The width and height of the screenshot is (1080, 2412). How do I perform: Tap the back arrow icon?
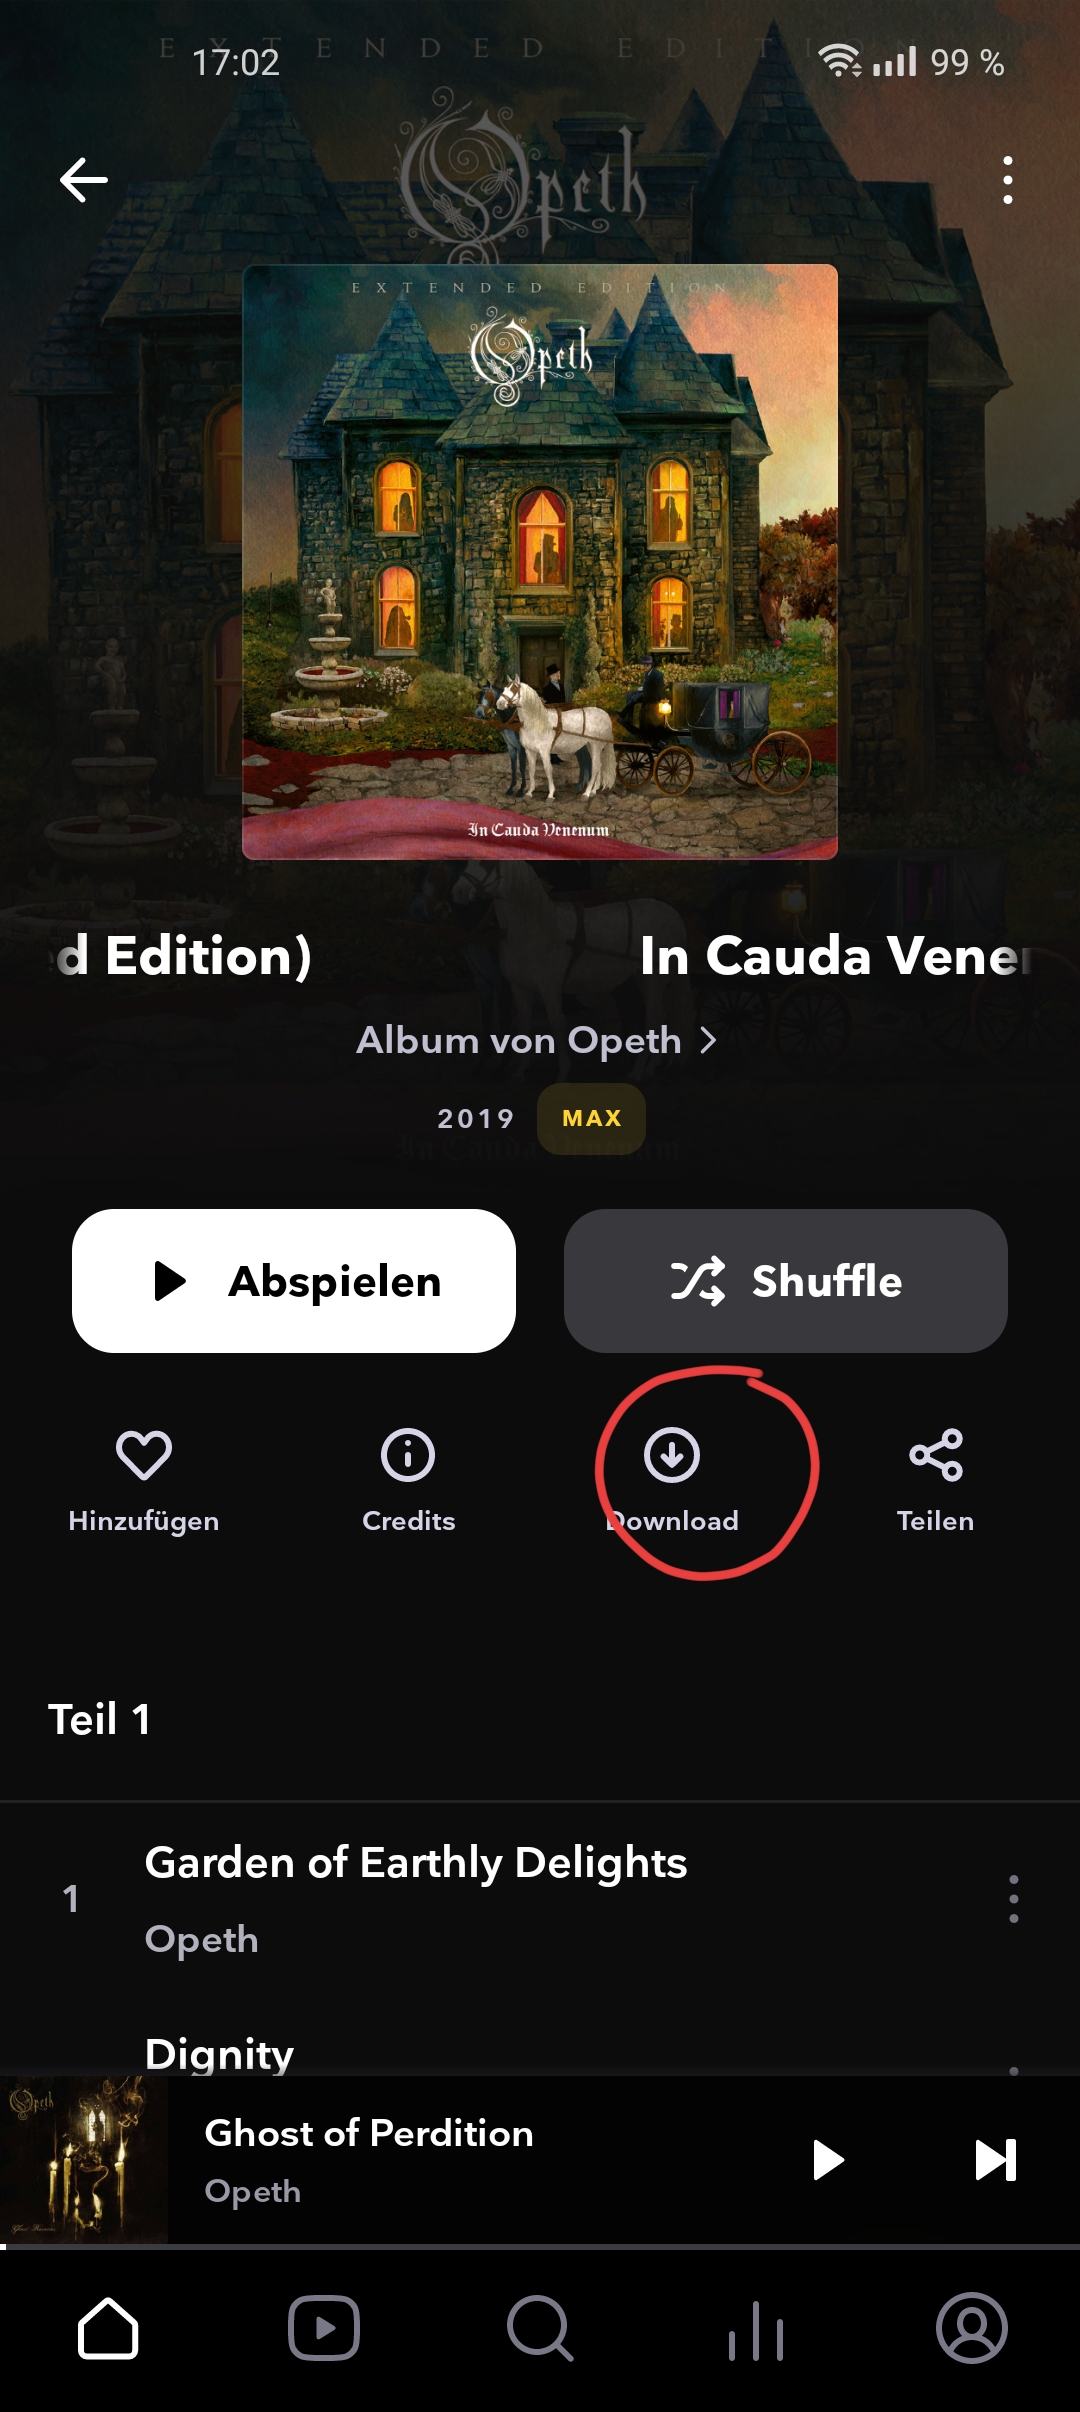point(84,181)
